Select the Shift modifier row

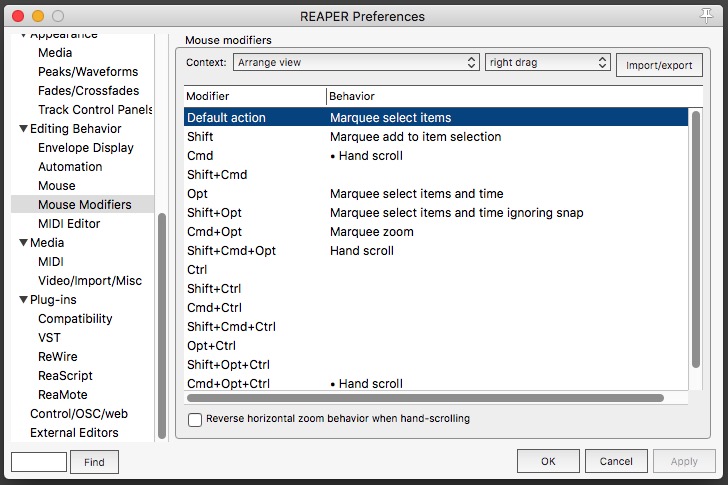point(436,137)
